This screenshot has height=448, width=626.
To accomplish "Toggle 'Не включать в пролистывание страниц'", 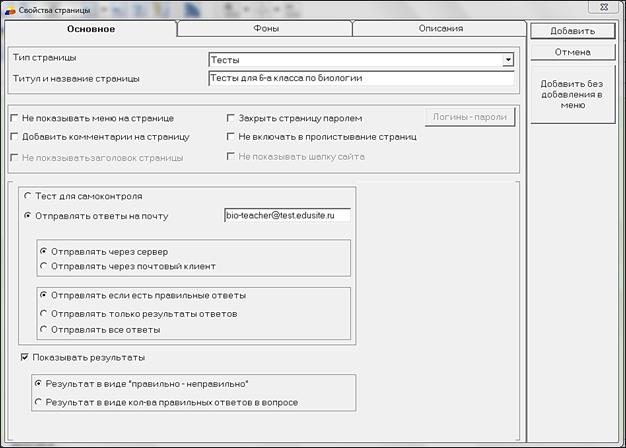I will coord(231,137).
